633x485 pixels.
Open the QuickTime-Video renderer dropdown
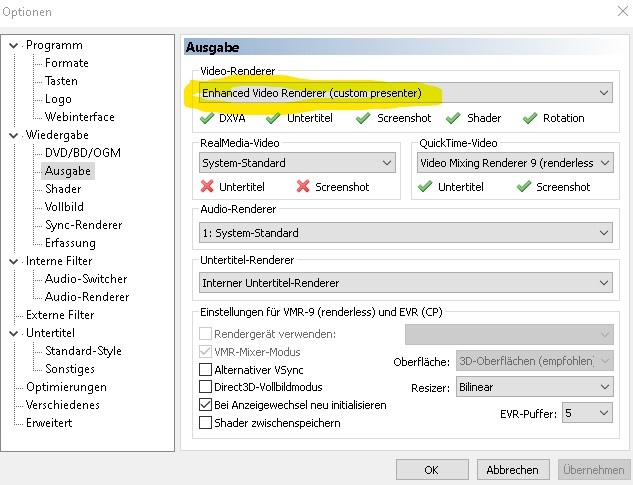pos(515,163)
